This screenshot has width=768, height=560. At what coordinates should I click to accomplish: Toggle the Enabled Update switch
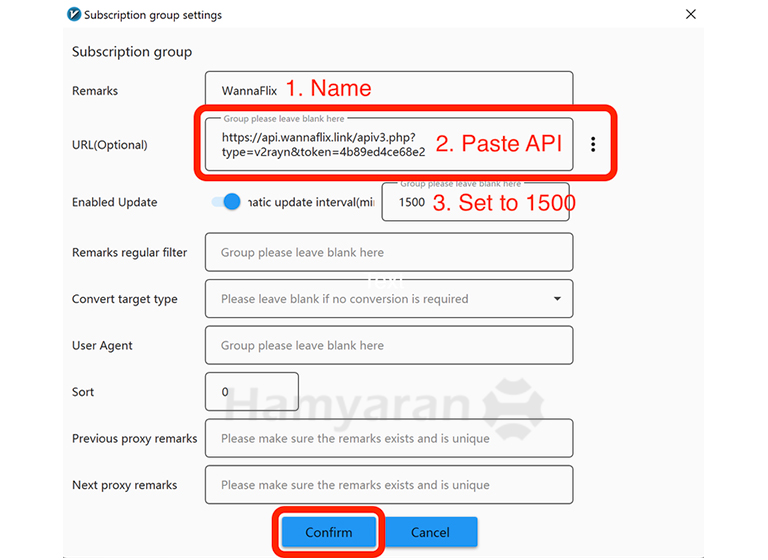[x=227, y=202]
